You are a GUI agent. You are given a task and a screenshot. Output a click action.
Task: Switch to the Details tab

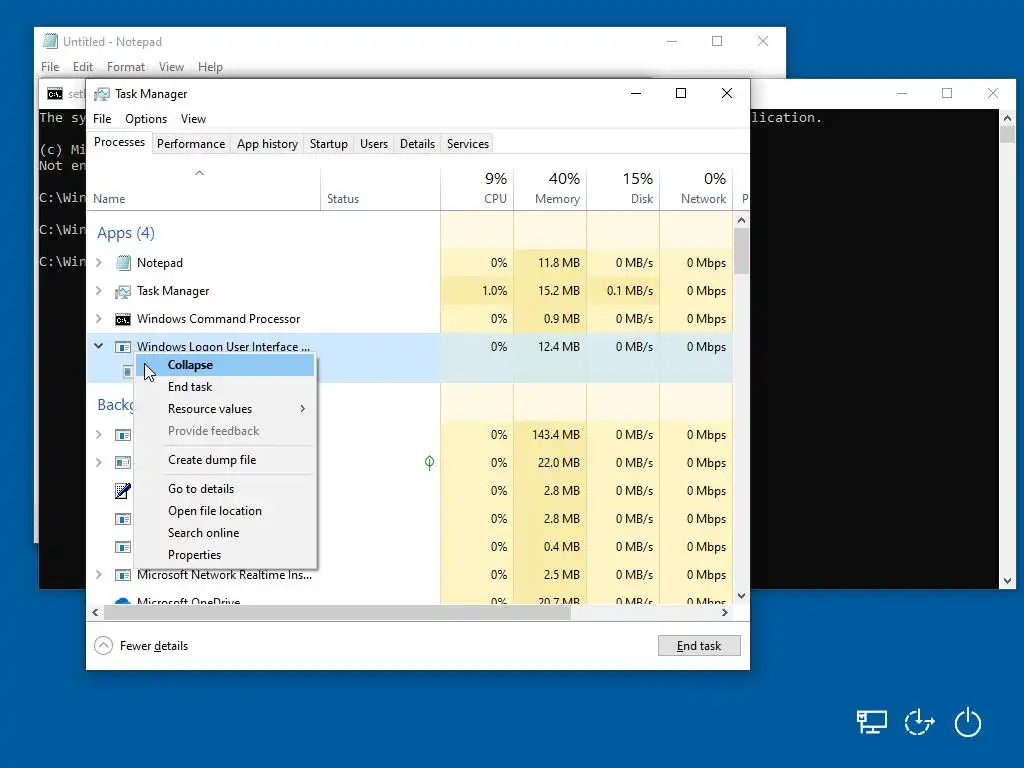(417, 144)
